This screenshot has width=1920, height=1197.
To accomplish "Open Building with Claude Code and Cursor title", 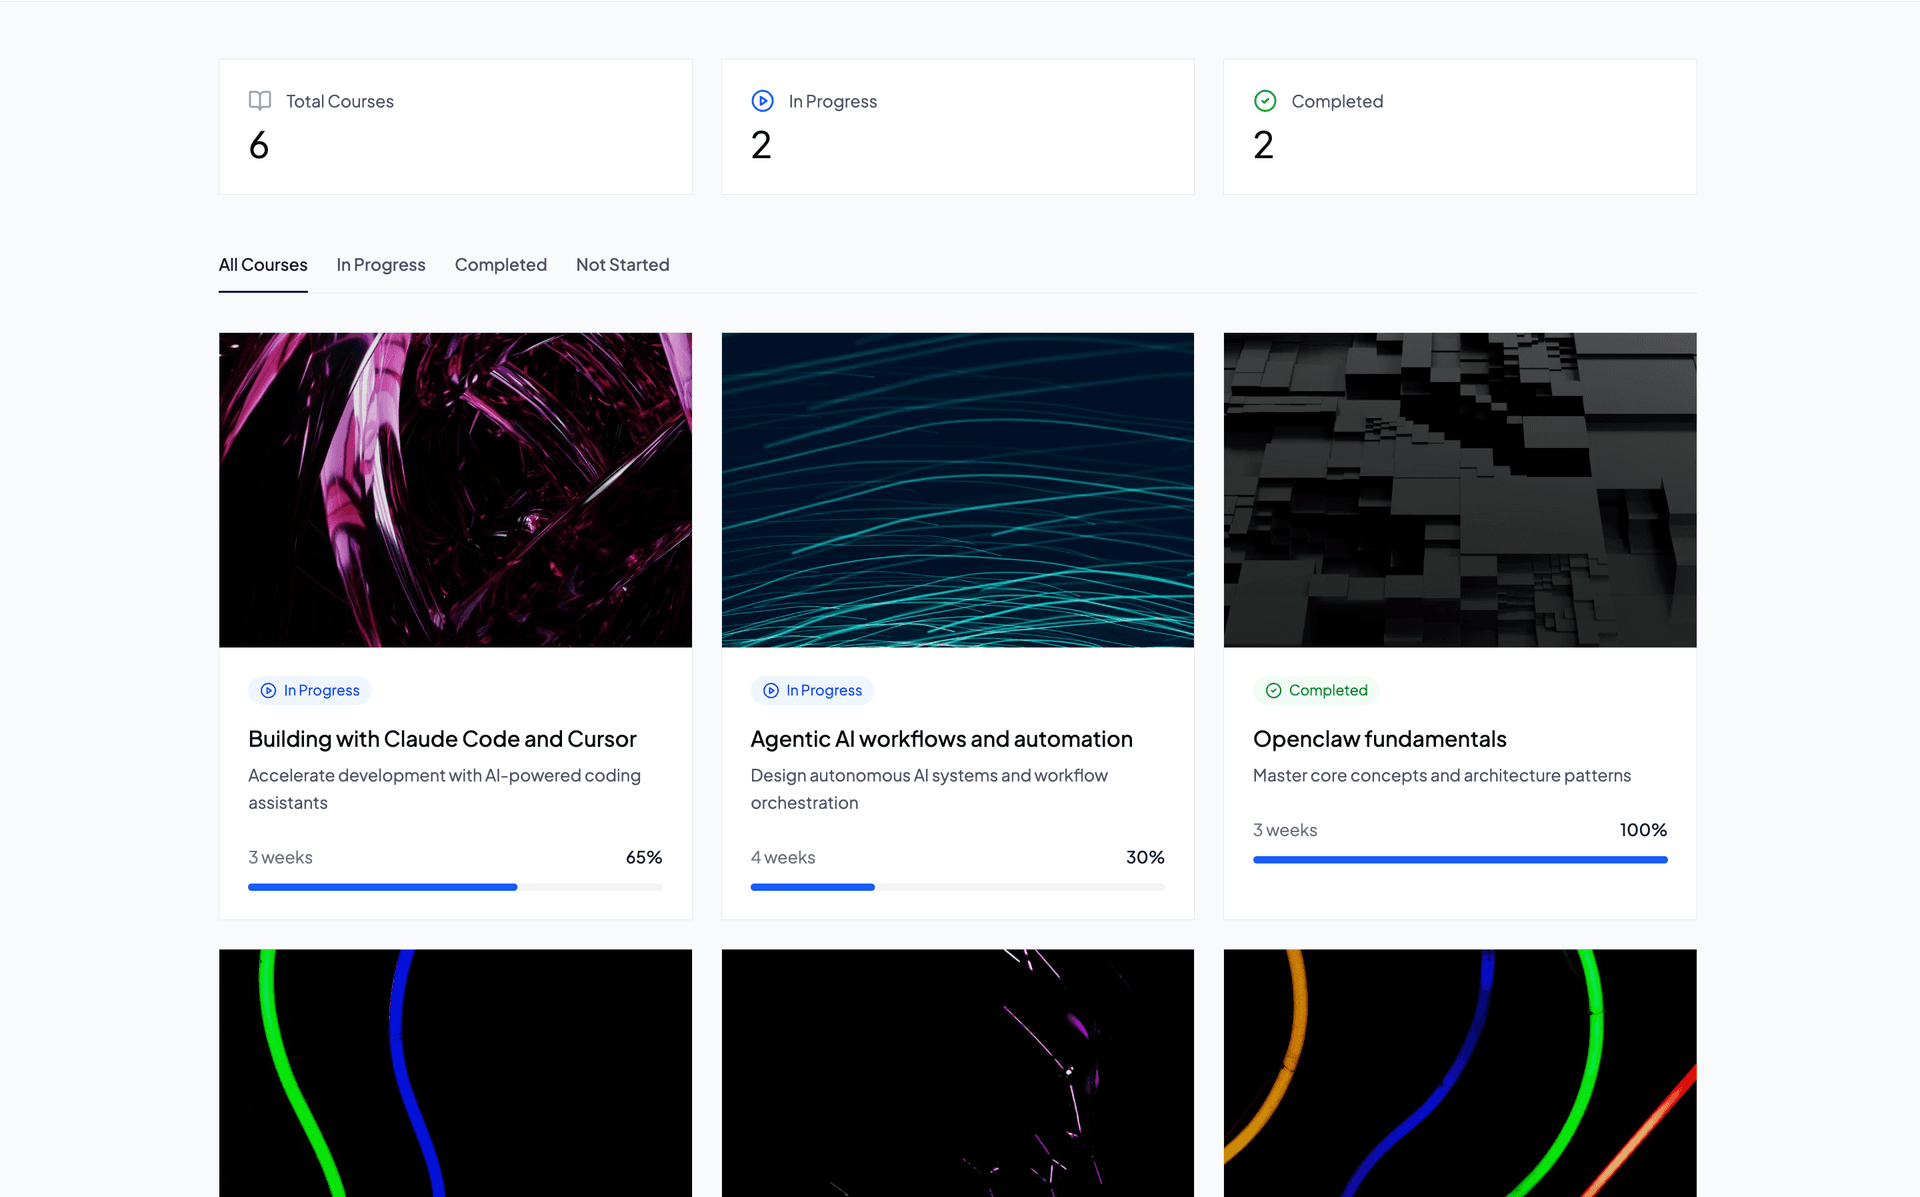I will [442, 739].
